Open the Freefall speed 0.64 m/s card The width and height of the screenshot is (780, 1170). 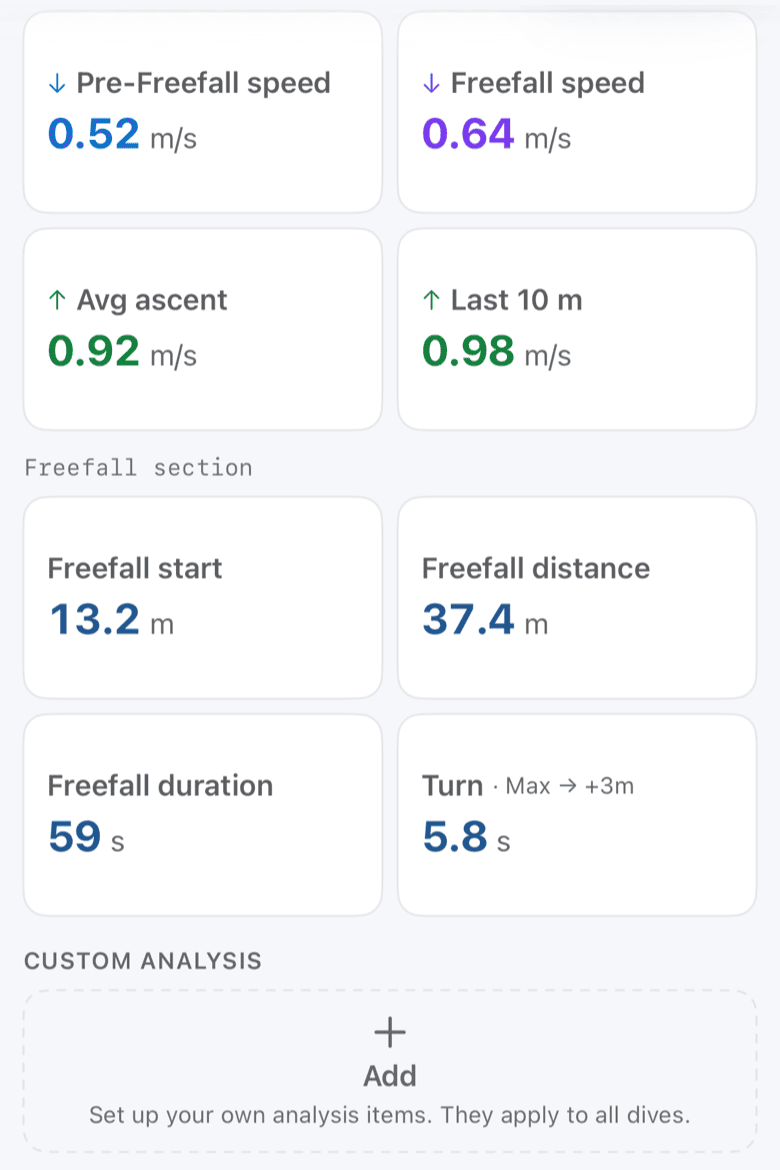point(577,112)
